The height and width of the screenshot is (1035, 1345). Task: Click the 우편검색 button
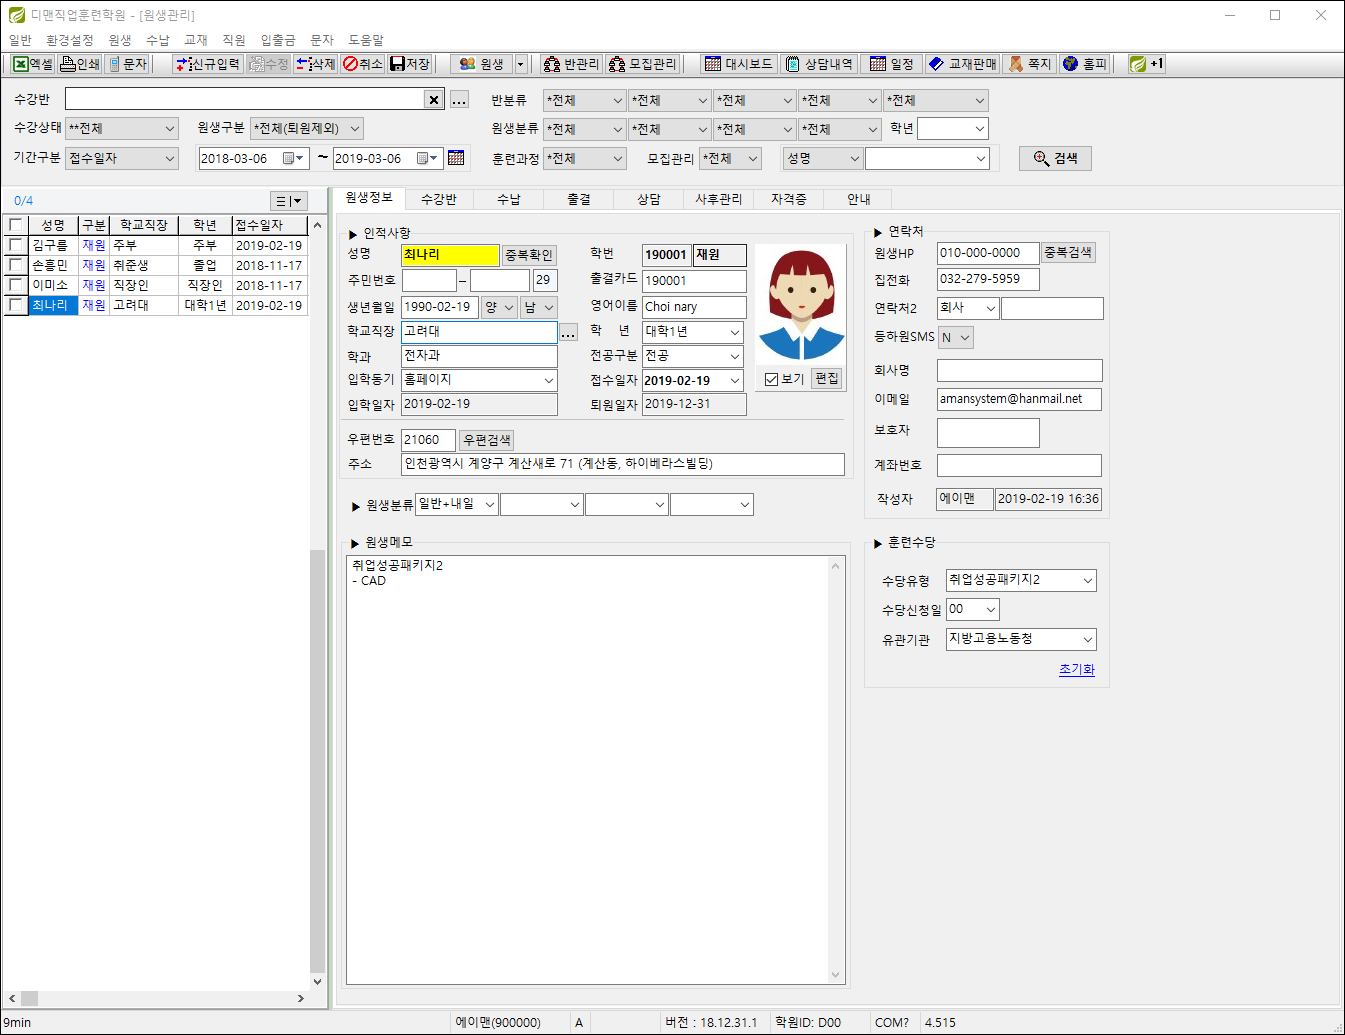pos(487,440)
